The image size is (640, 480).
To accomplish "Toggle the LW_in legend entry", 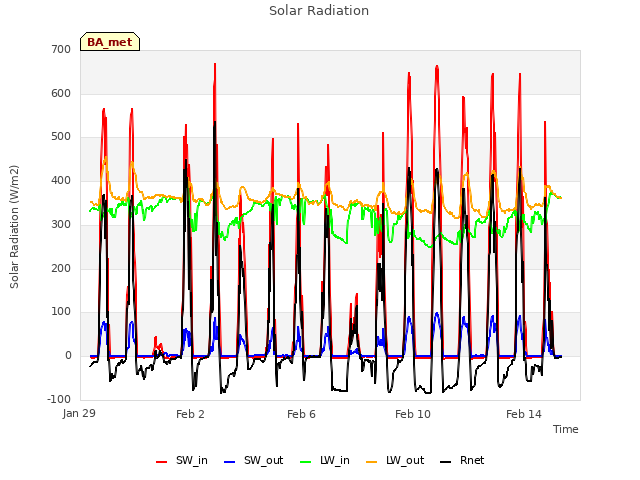I will tap(324, 460).
